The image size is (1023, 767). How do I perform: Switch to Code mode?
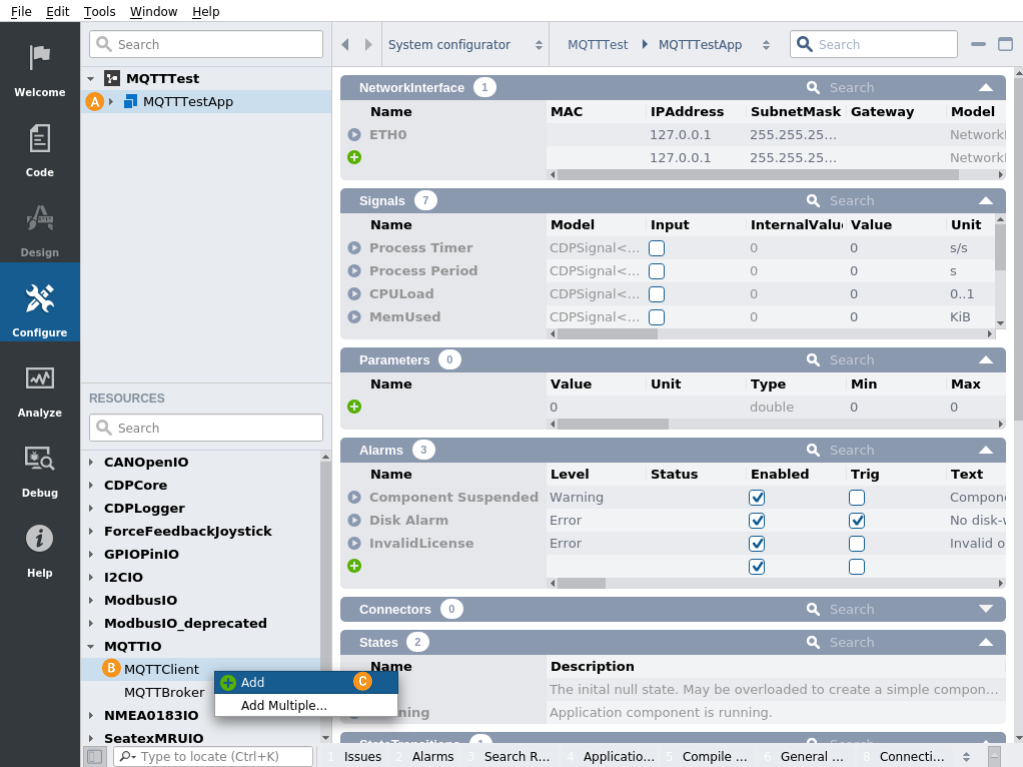tap(40, 148)
